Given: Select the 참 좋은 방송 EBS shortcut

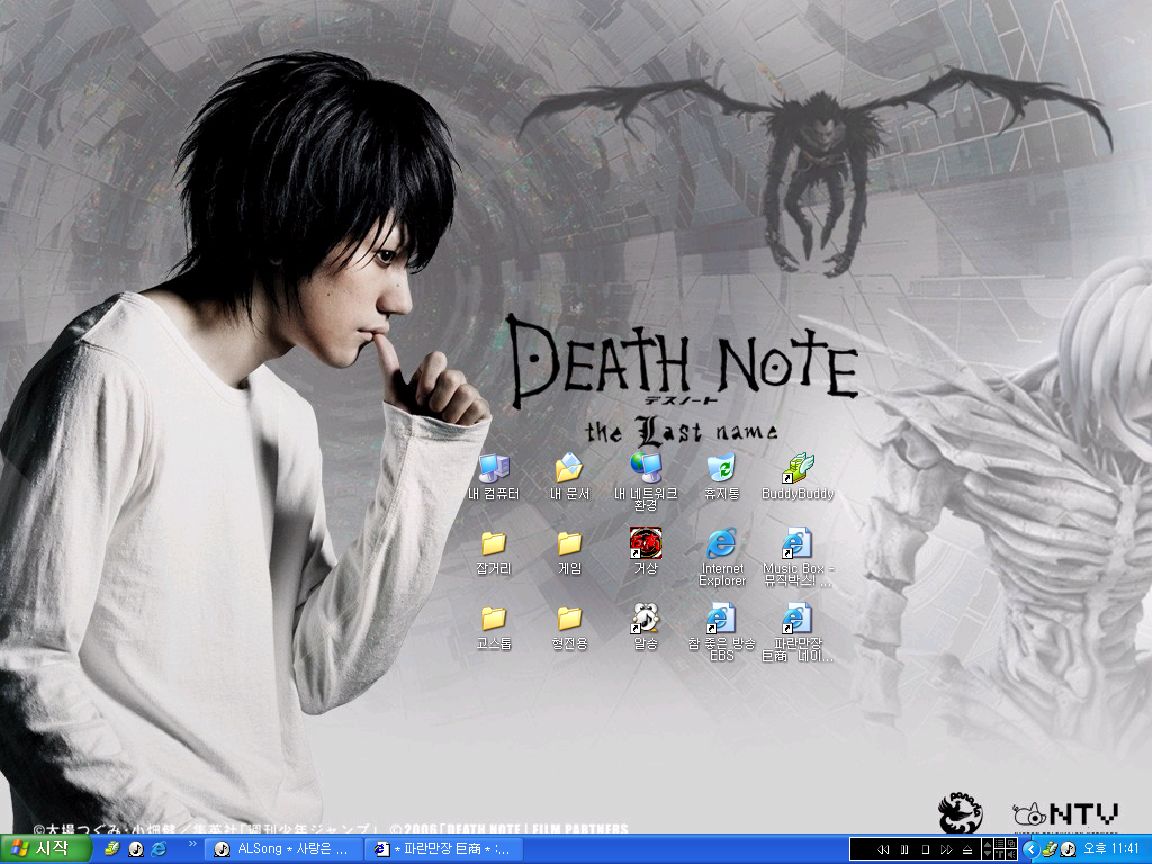Looking at the screenshot, I should (x=722, y=633).
